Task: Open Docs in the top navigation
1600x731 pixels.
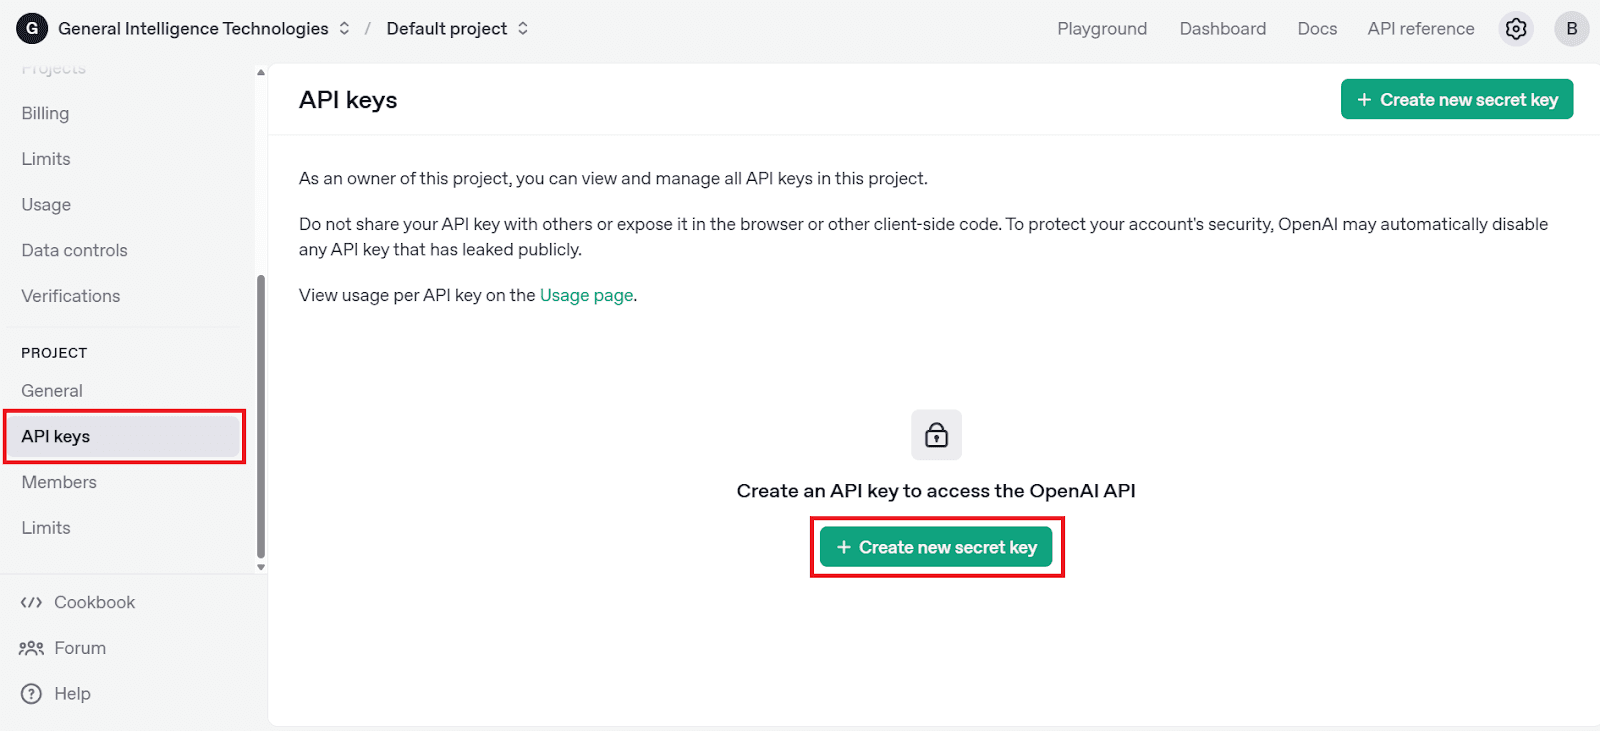Action: point(1317,29)
